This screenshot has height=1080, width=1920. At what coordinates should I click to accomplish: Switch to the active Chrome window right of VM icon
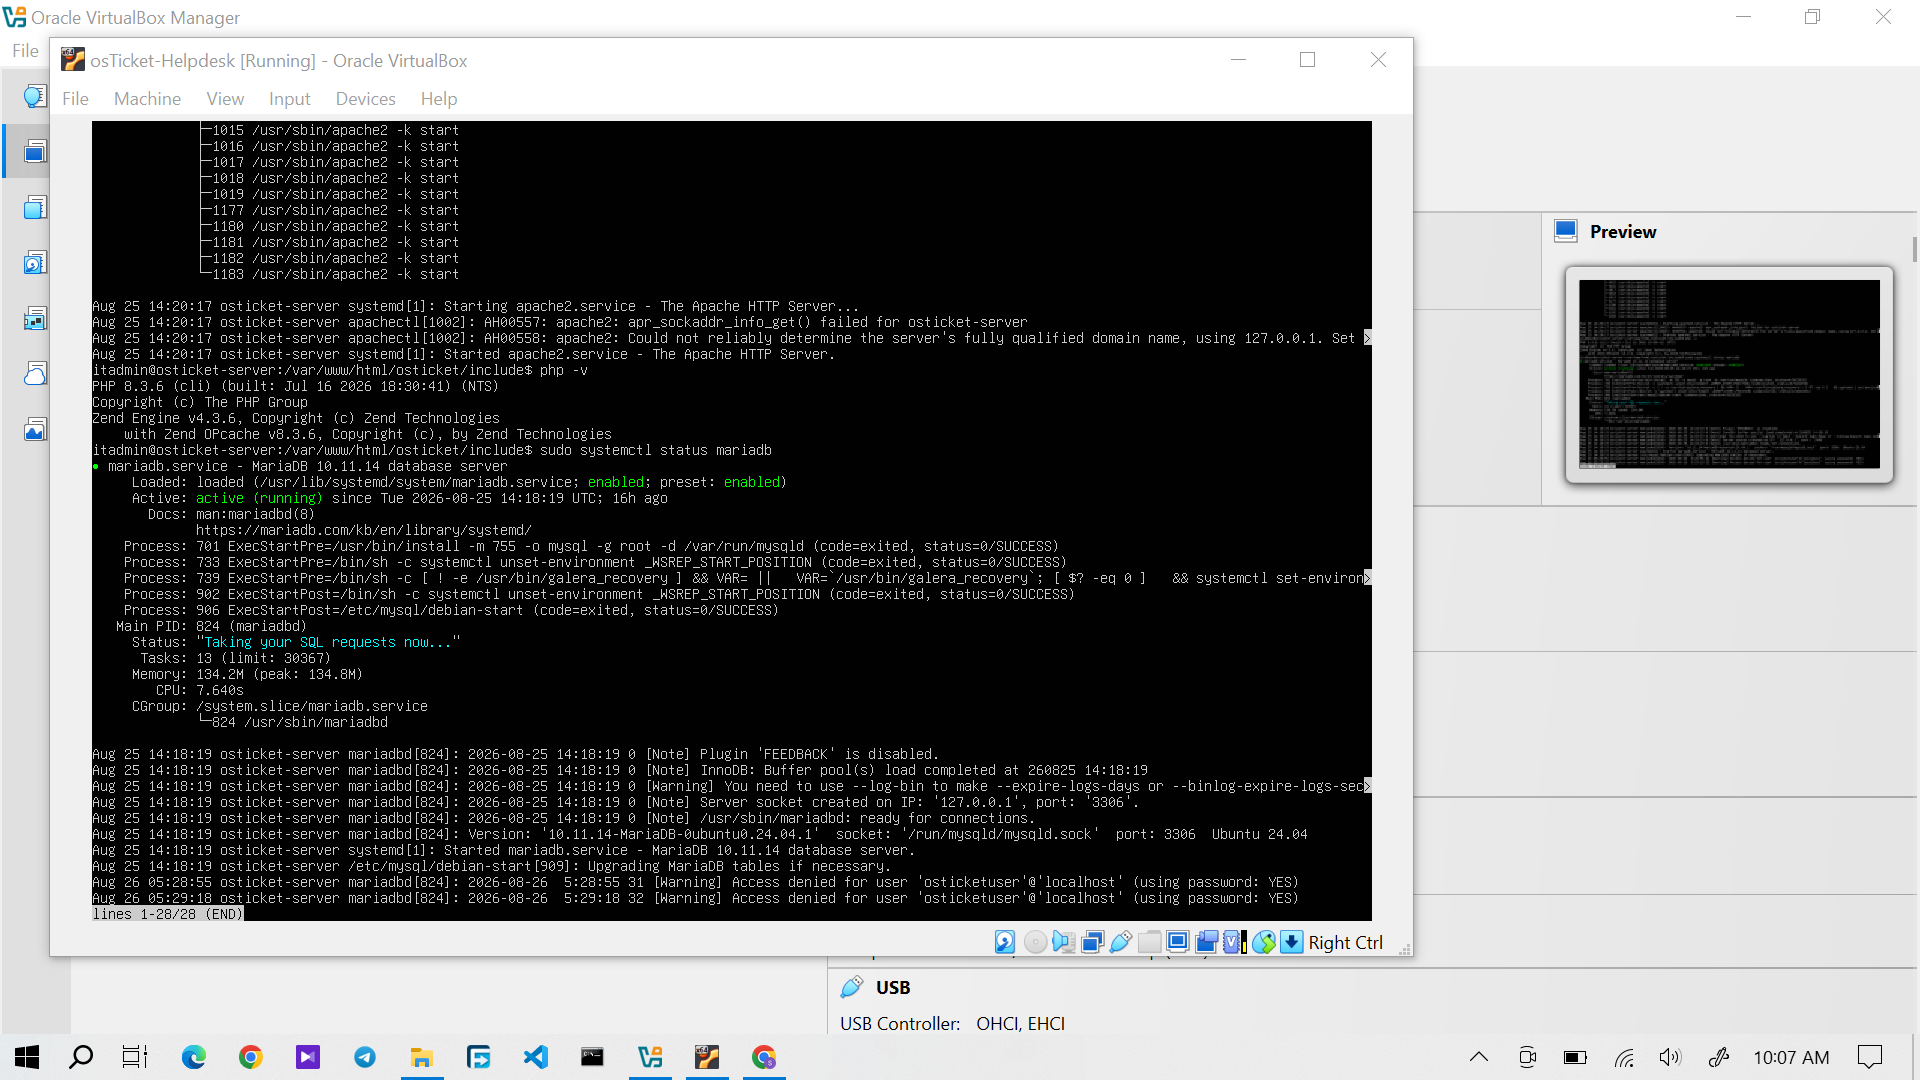pyautogui.click(x=764, y=1057)
